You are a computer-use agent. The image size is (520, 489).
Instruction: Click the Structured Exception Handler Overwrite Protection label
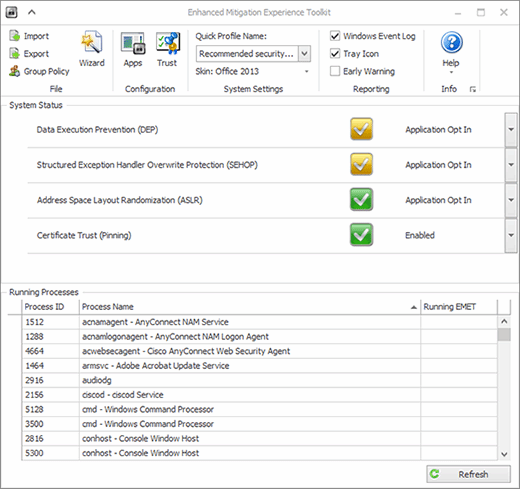pyautogui.click(x=147, y=165)
